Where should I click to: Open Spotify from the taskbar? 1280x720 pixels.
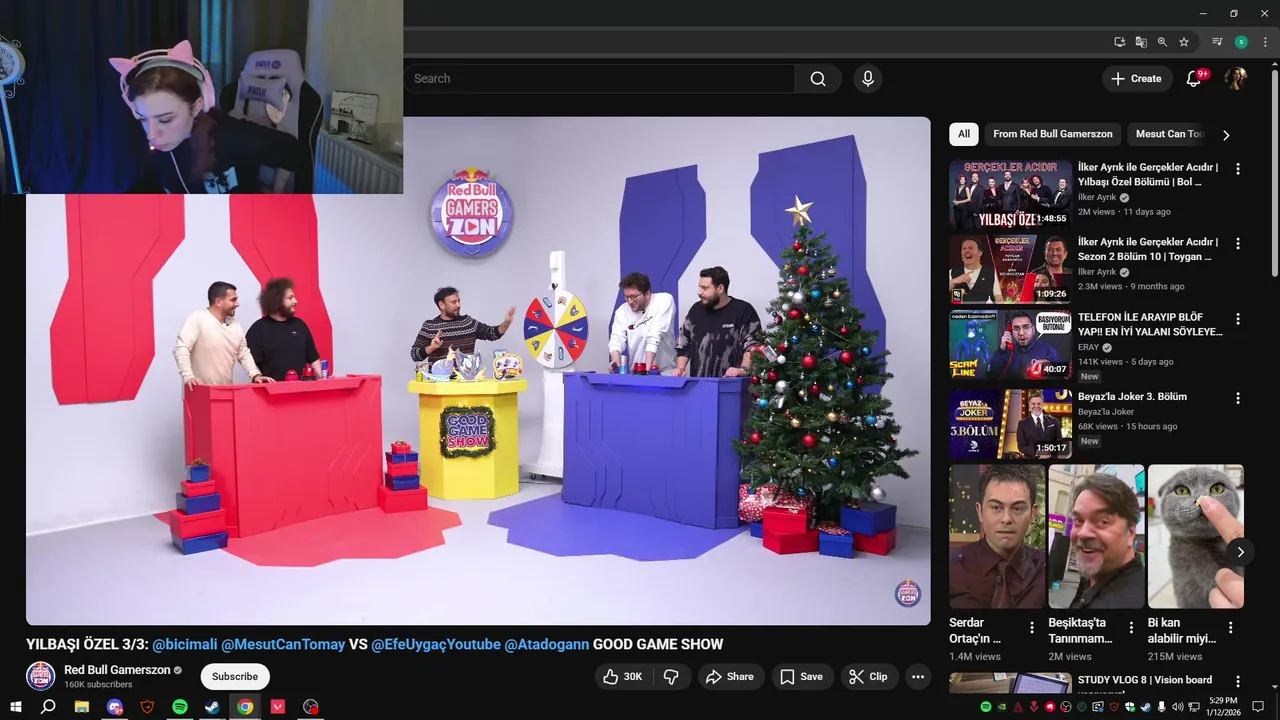coord(180,707)
